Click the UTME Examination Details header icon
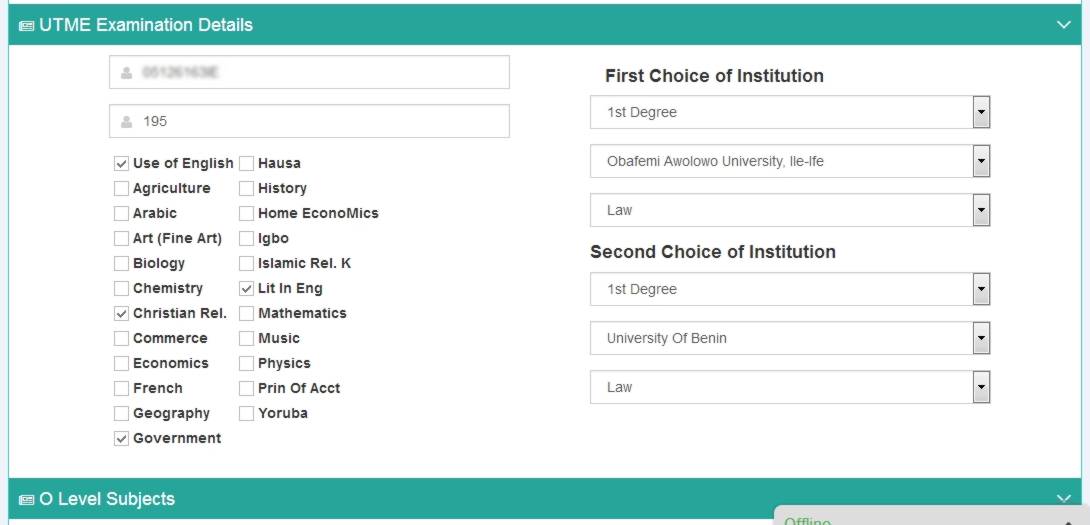This screenshot has height=525, width=1090. pyautogui.click(x=26, y=26)
